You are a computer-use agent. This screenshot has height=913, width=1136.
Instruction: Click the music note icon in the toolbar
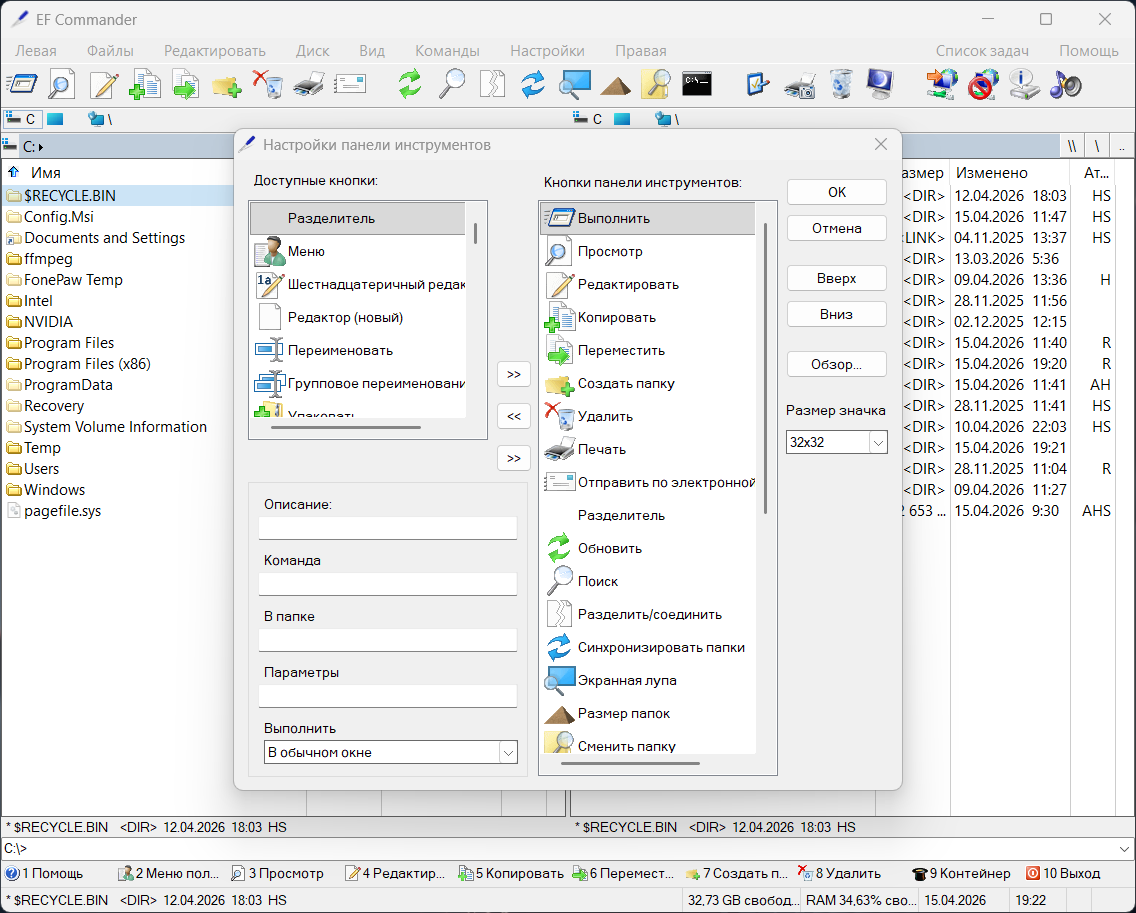(1065, 84)
